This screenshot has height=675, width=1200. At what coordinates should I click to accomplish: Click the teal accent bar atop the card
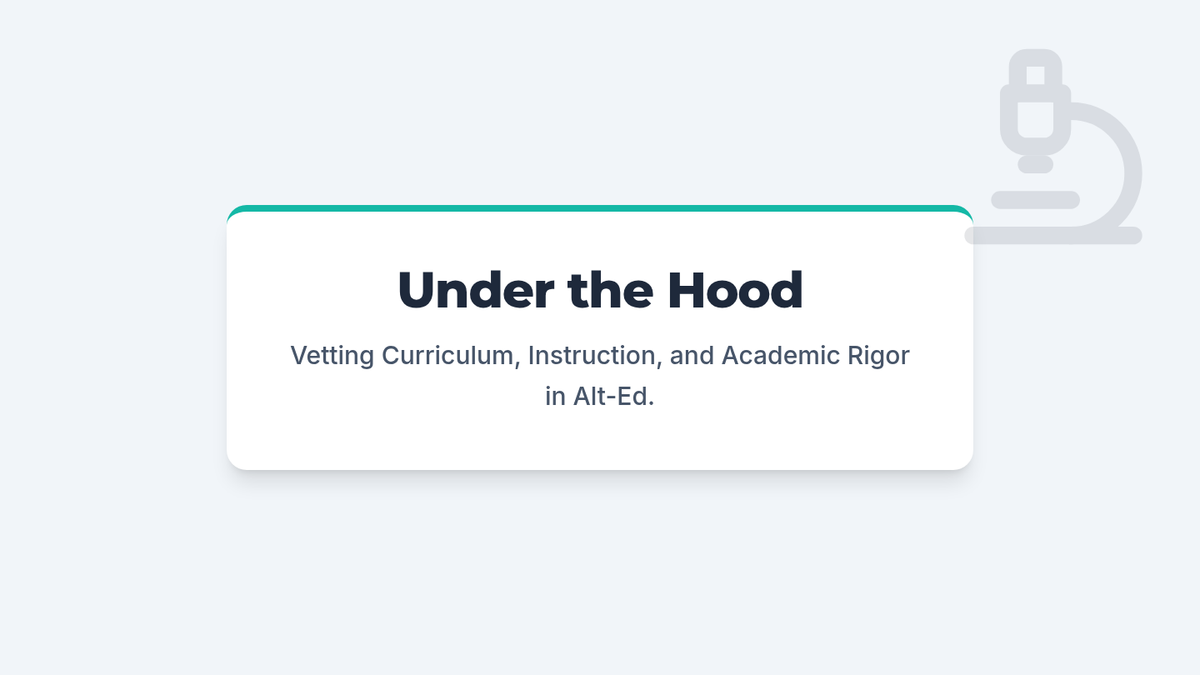600,209
